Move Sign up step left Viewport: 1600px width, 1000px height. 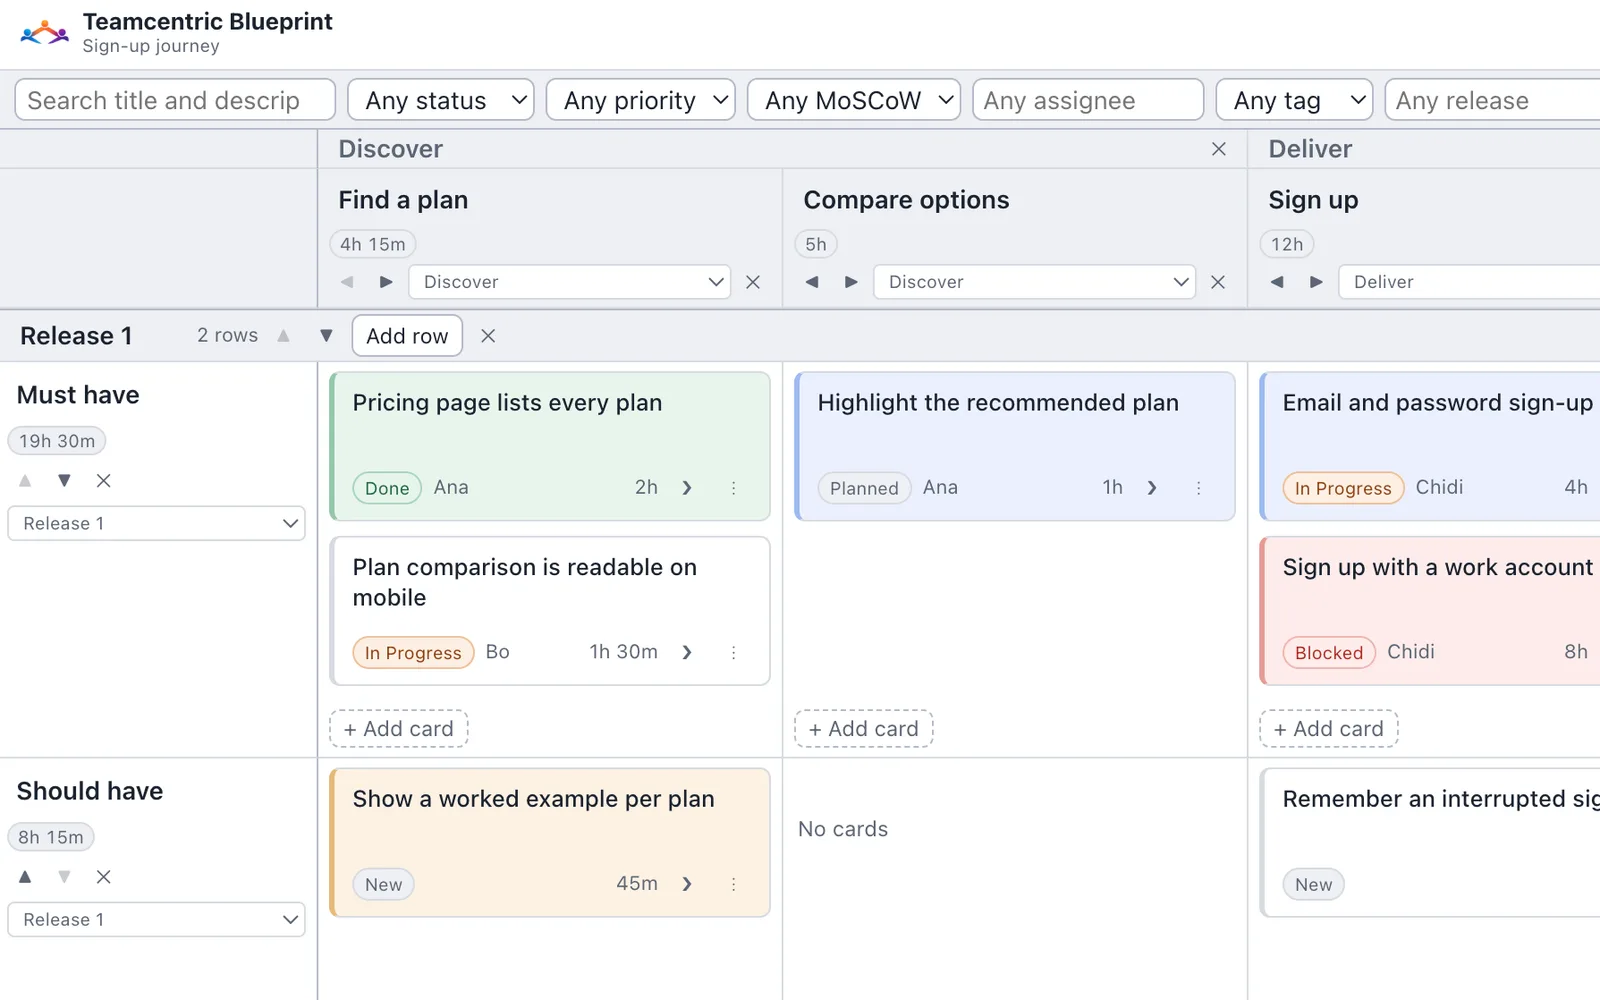tap(1277, 282)
